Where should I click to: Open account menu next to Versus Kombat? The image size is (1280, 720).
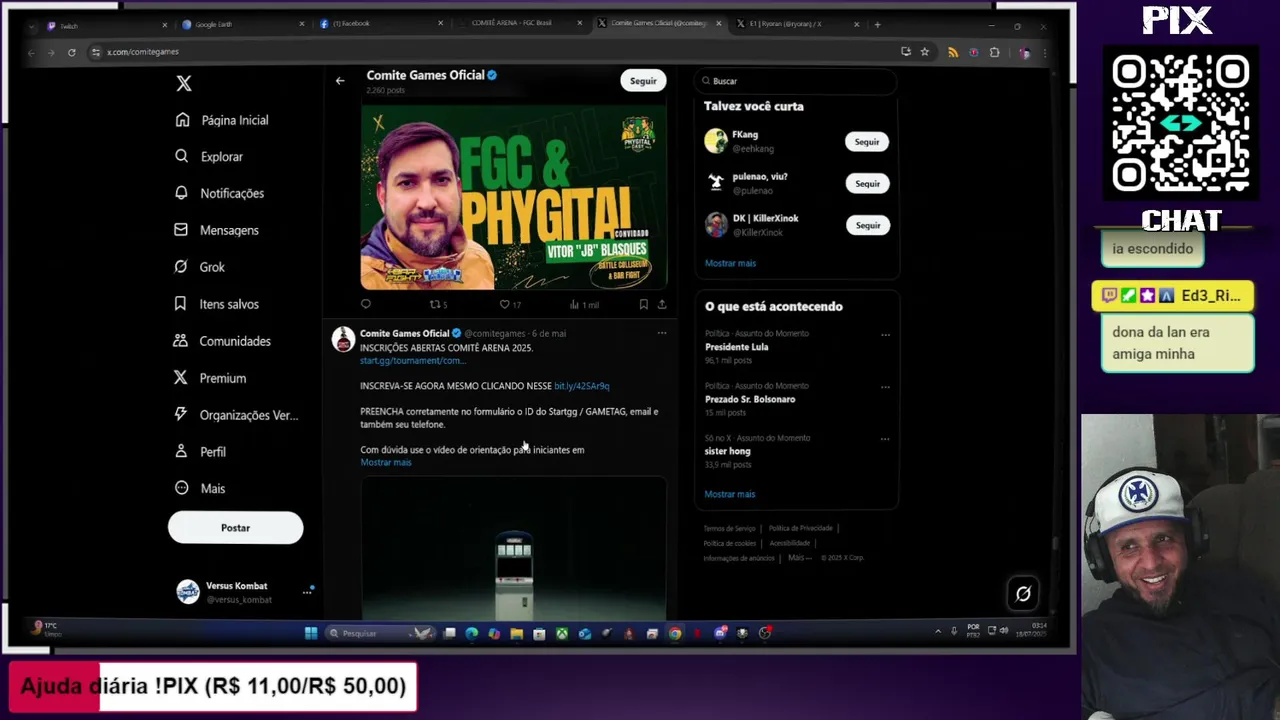(x=307, y=592)
